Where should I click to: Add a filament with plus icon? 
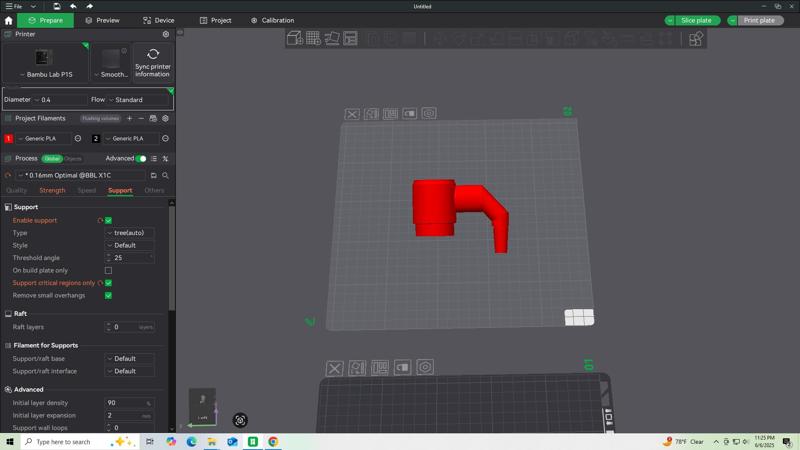(130, 118)
